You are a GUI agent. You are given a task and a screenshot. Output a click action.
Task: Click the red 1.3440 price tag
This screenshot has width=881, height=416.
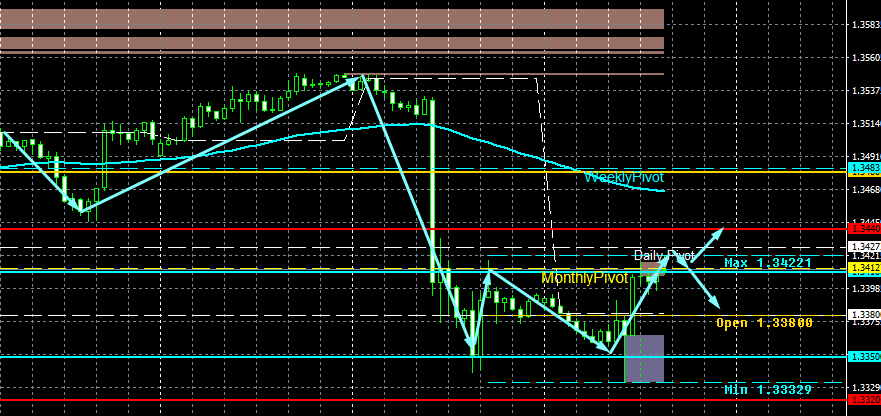tap(866, 229)
